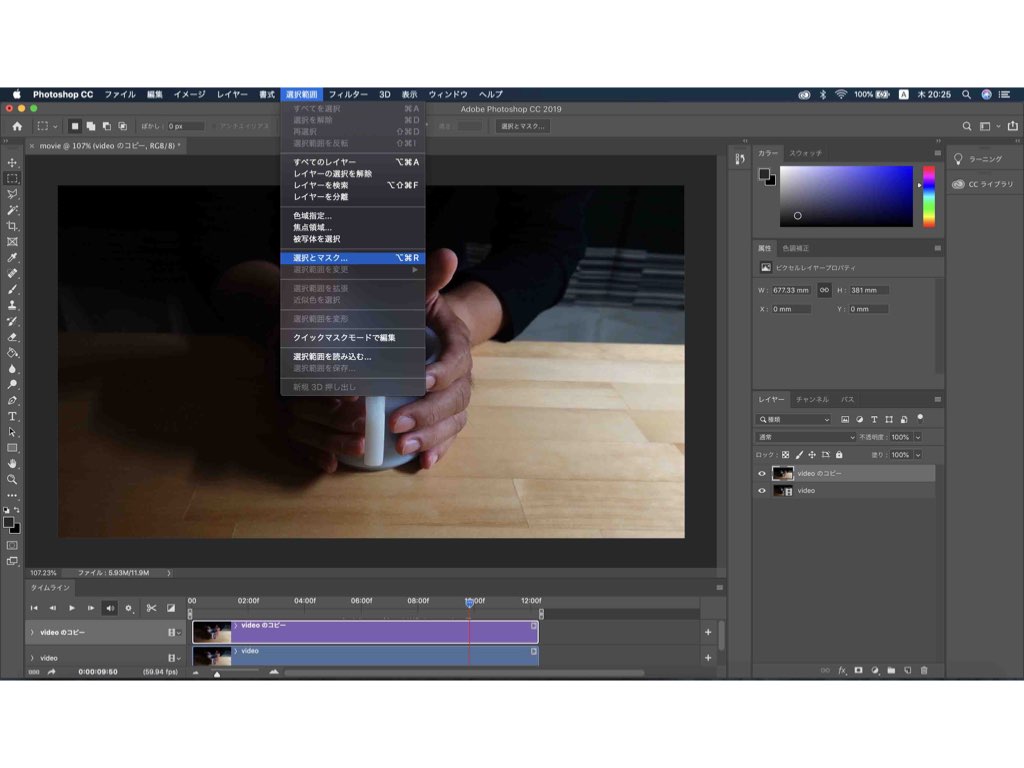Switch to the チャンネル tab
1024x768 pixels.
(x=812, y=399)
